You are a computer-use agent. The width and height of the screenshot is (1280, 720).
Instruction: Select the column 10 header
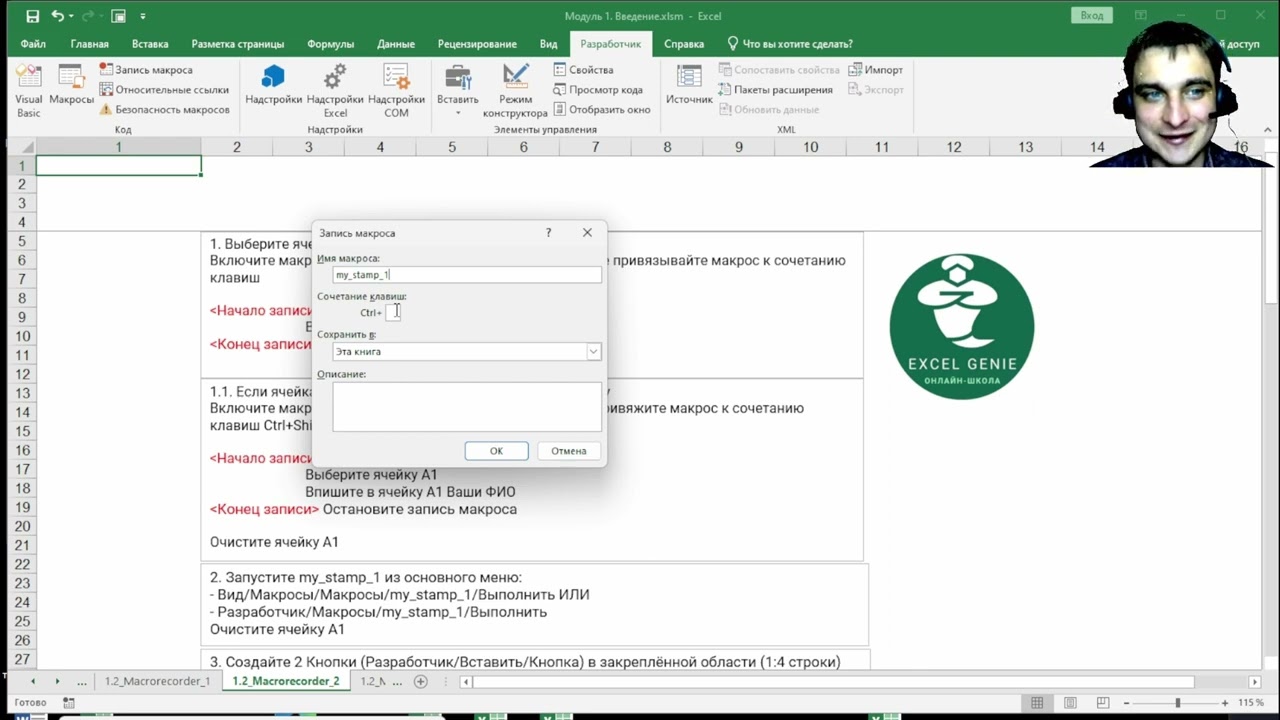810,147
